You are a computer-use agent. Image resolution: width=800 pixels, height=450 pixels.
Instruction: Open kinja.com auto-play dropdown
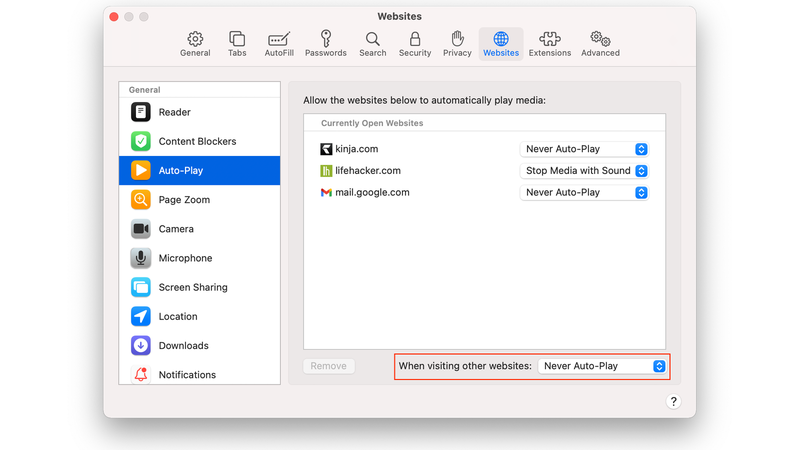pyautogui.click(x=584, y=149)
